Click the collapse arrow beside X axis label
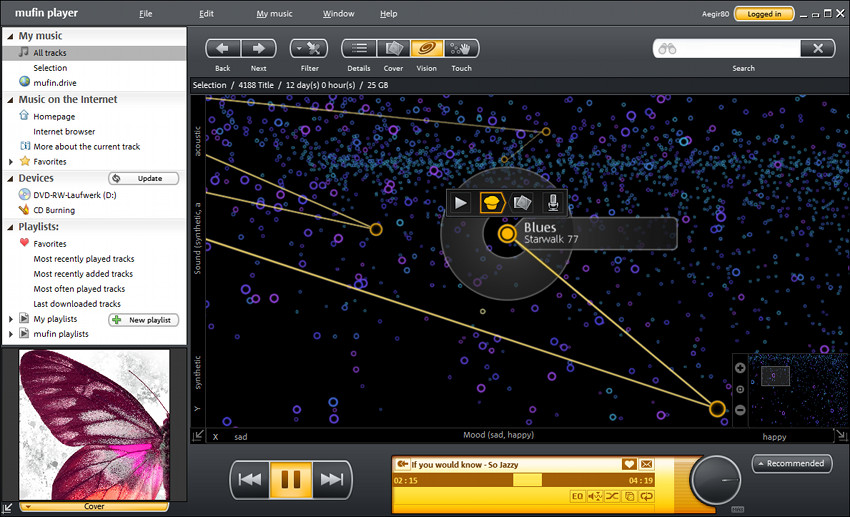The image size is (850, 517). 198,435
